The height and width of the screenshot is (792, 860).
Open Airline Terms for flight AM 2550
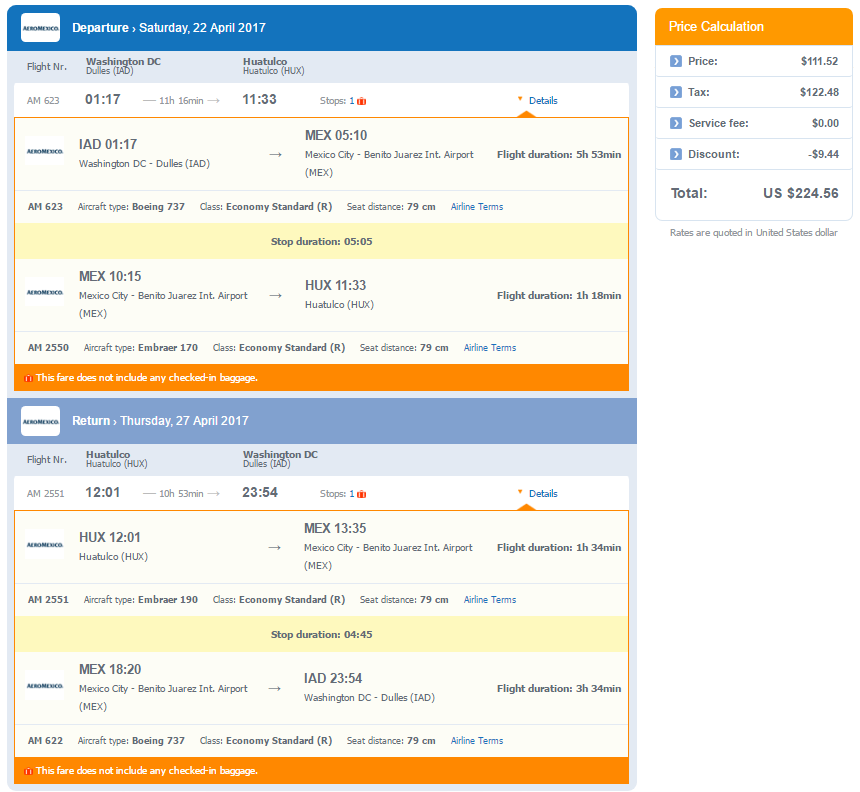pyautogui.click(x=490, y=348)
